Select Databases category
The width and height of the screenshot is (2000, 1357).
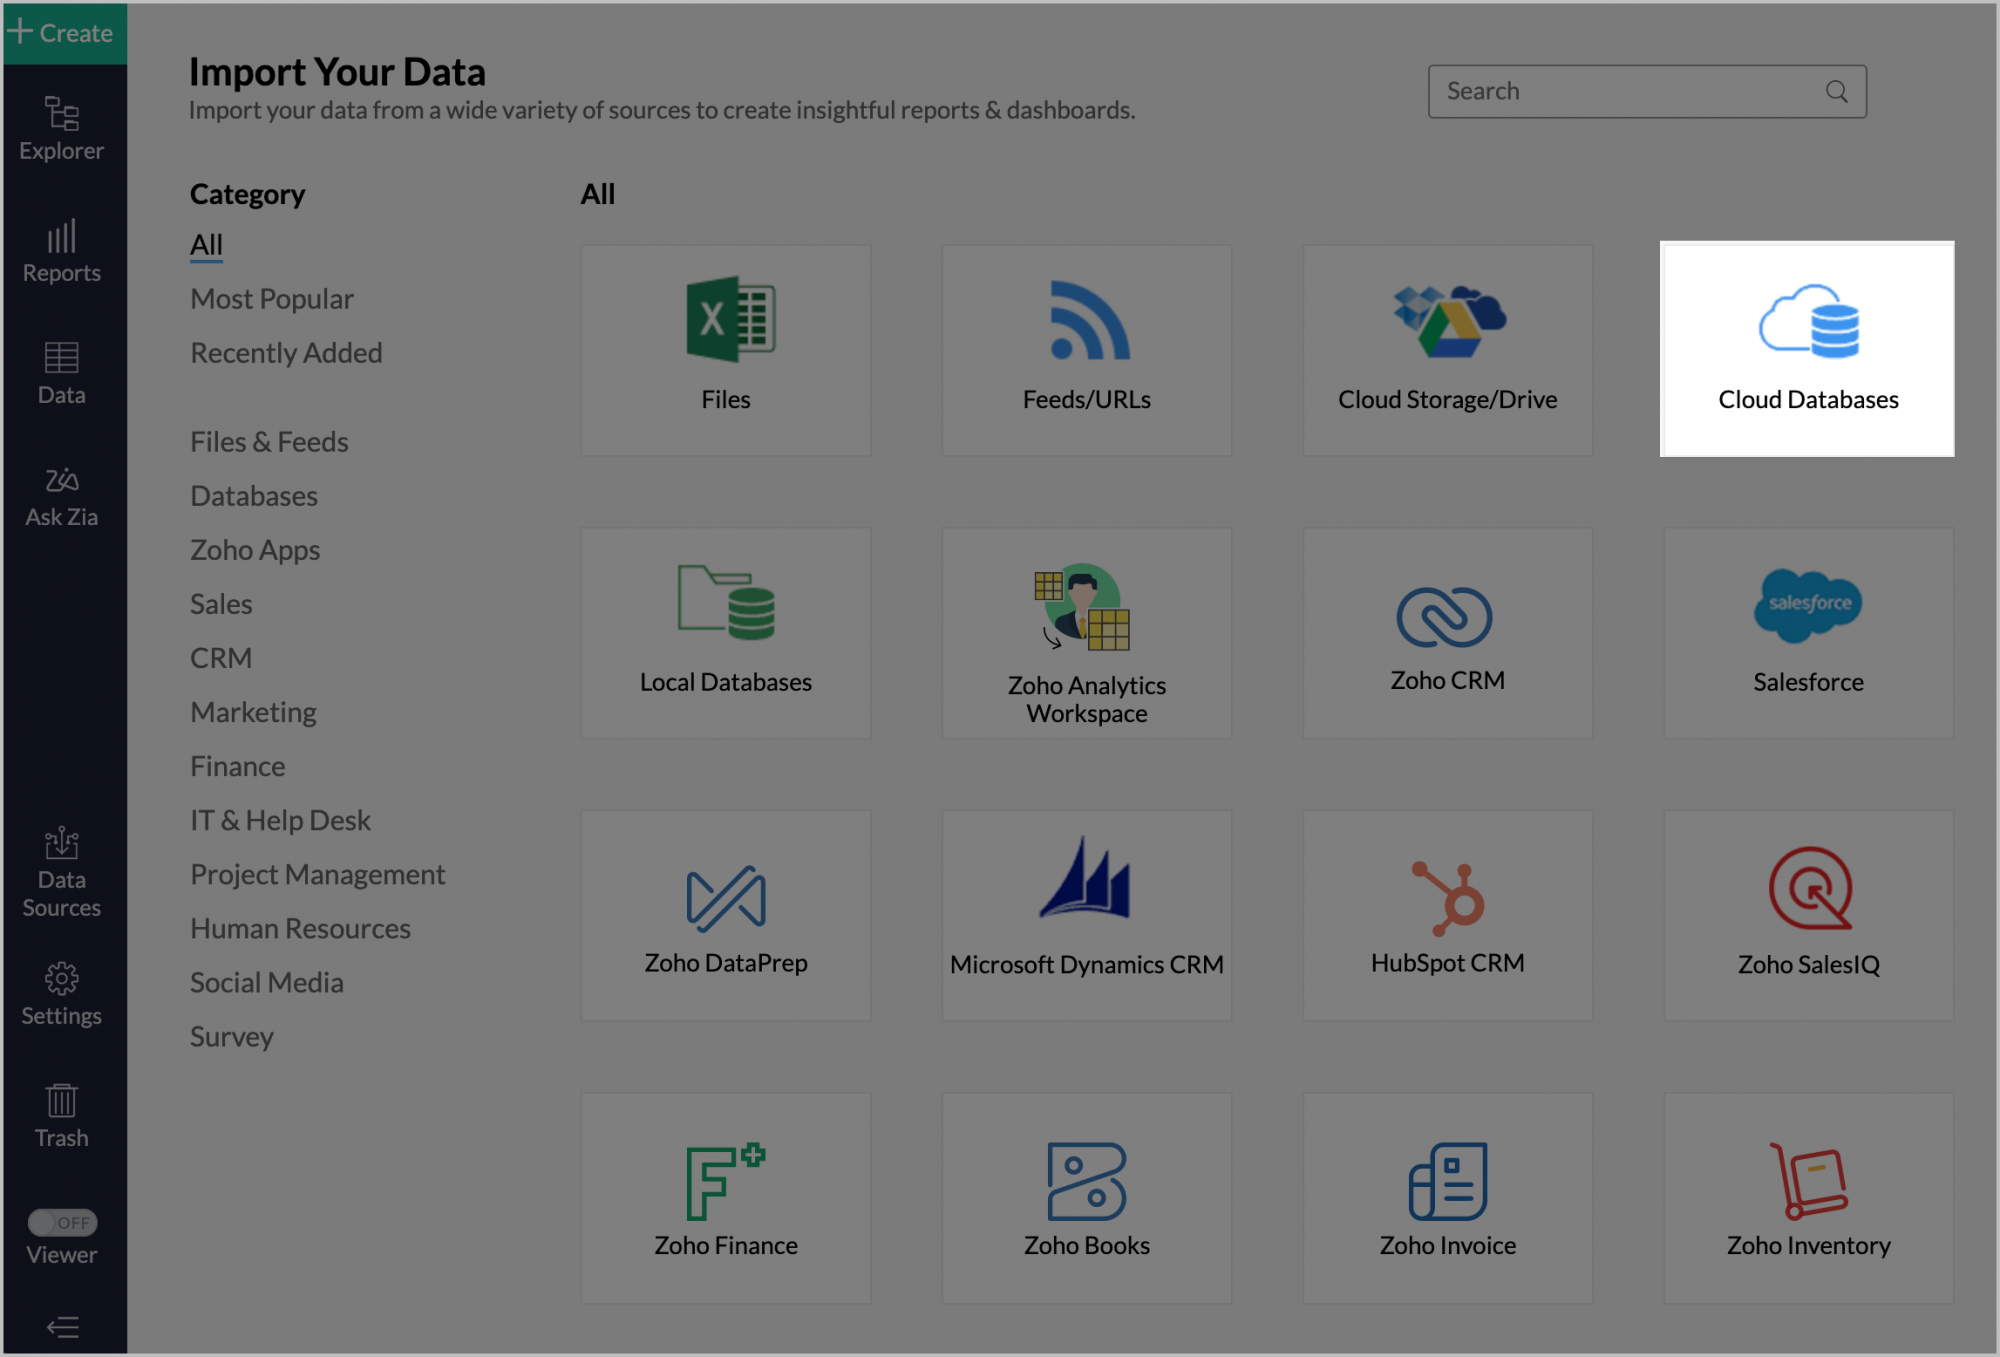(254, 496)
